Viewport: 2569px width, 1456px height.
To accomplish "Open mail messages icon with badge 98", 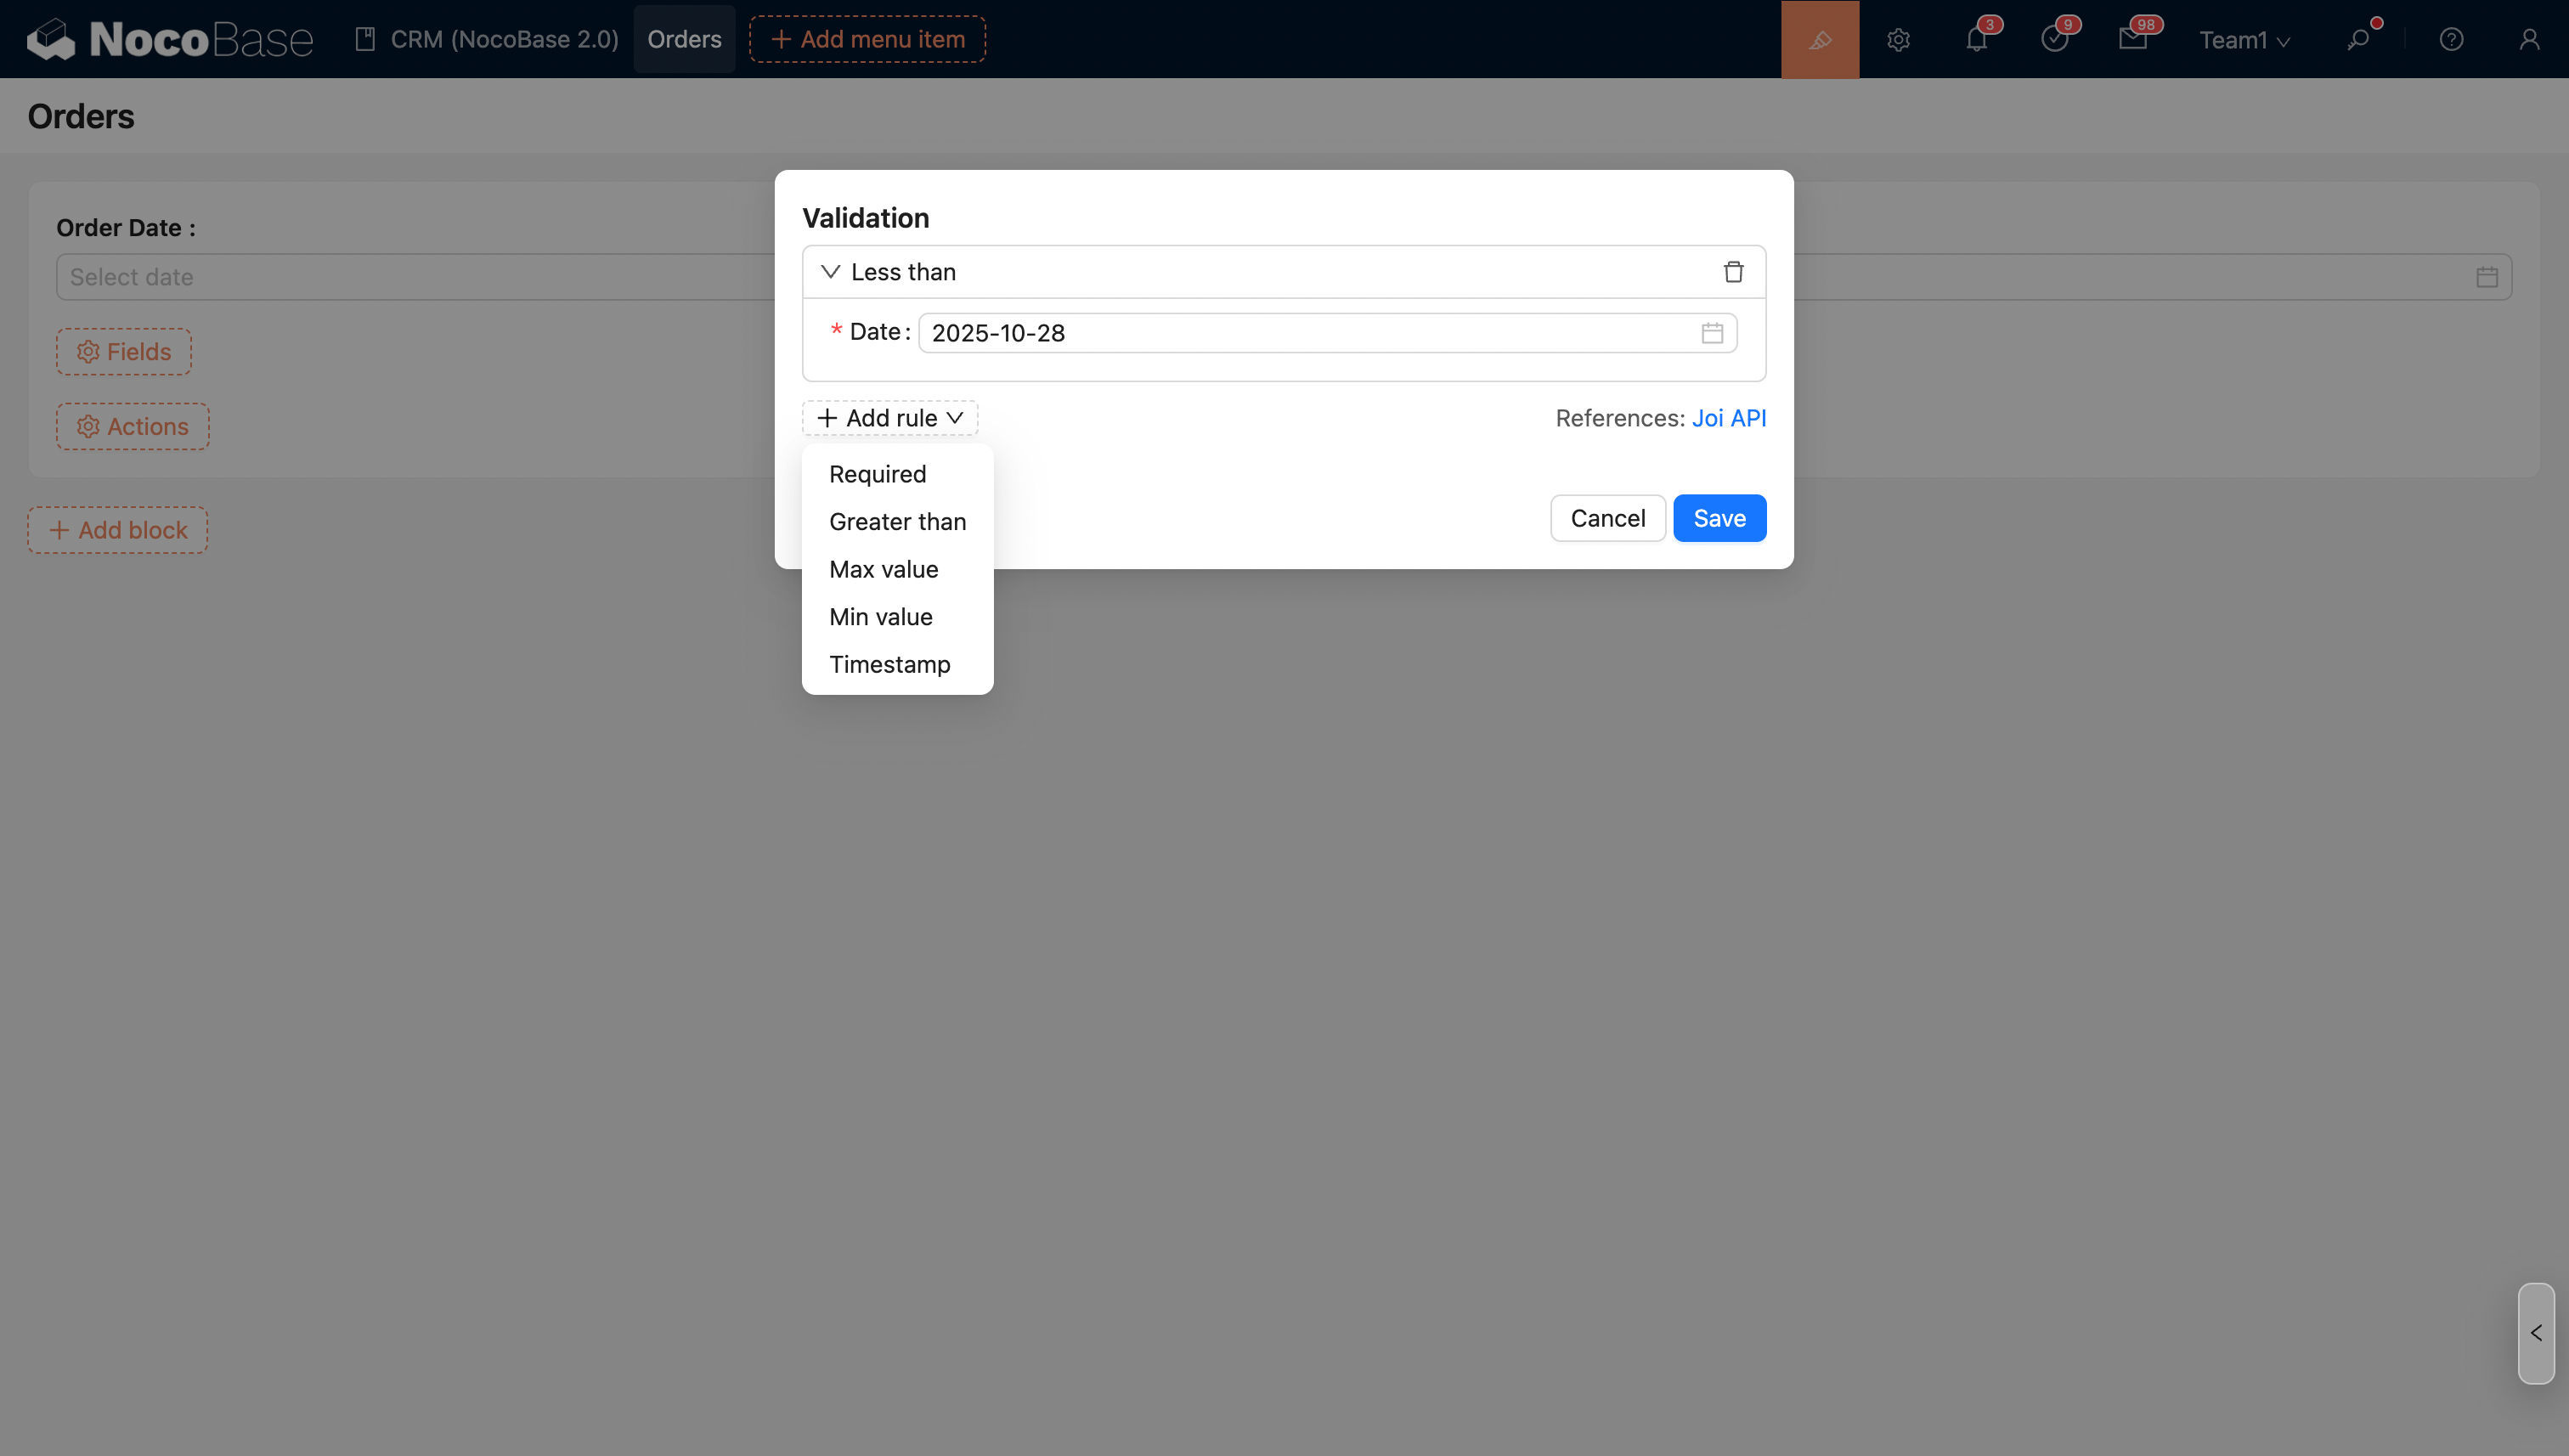I will point(2132,40).
